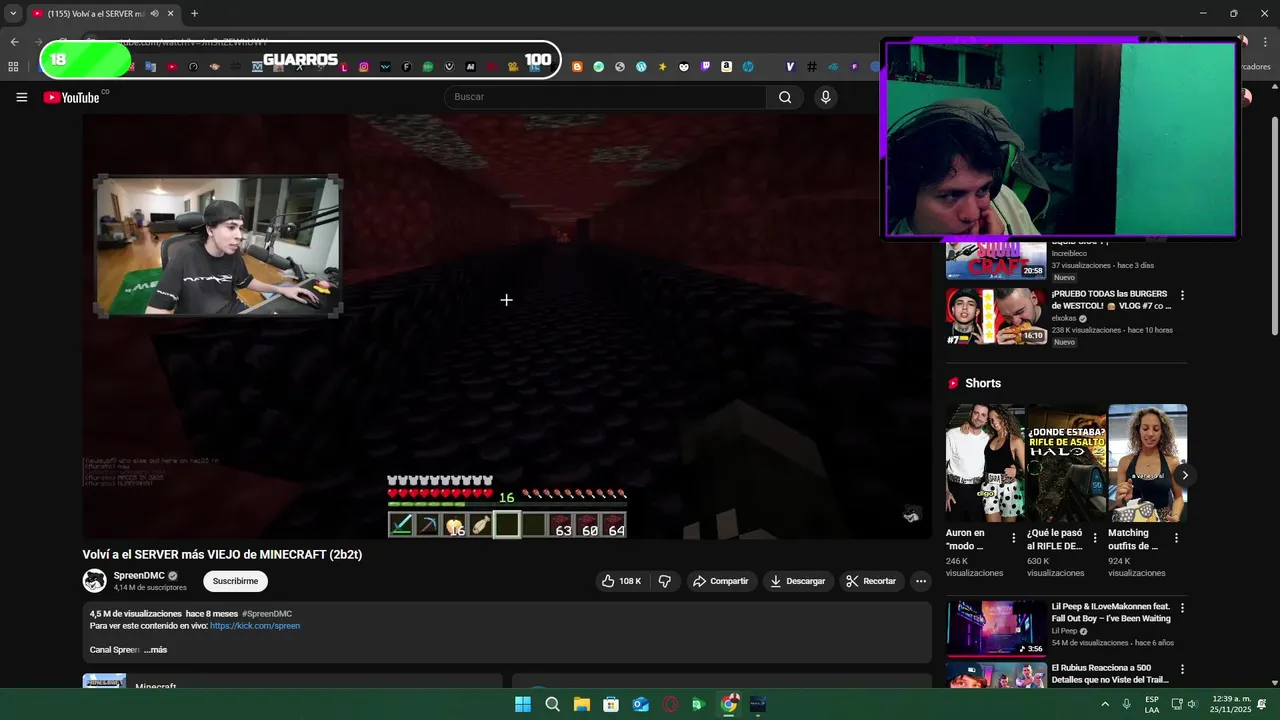Click the Buscar search field
Screen dimensions: 1280x720
(605, 97)
